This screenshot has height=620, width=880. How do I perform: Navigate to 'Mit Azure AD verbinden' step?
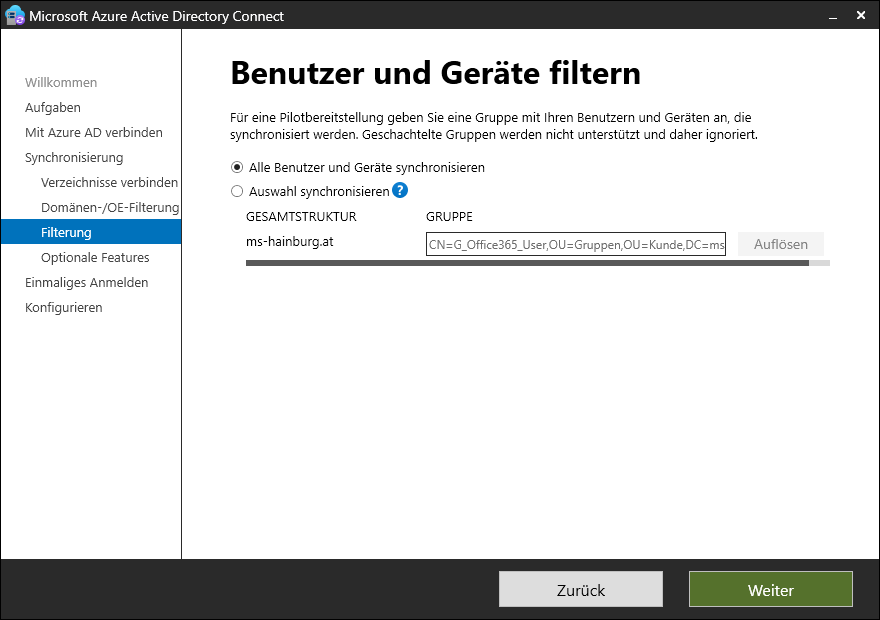tap(94, 132)
